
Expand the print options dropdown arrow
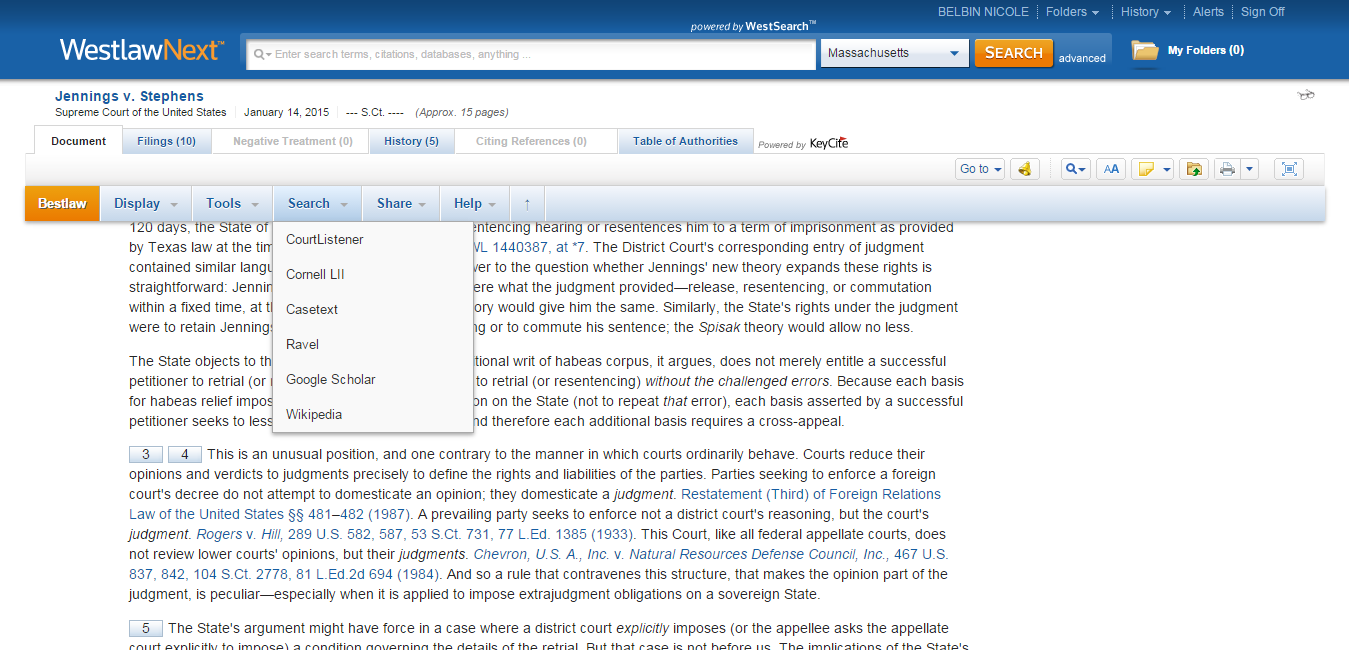1249,169
